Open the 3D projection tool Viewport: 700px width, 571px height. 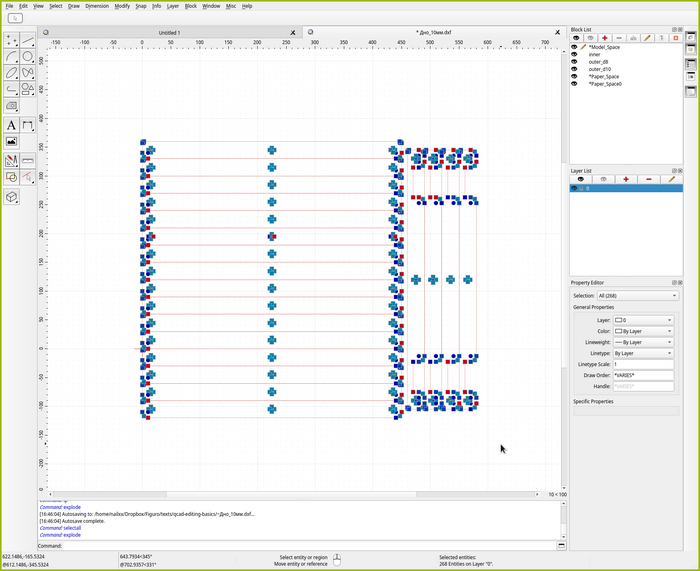11,197
